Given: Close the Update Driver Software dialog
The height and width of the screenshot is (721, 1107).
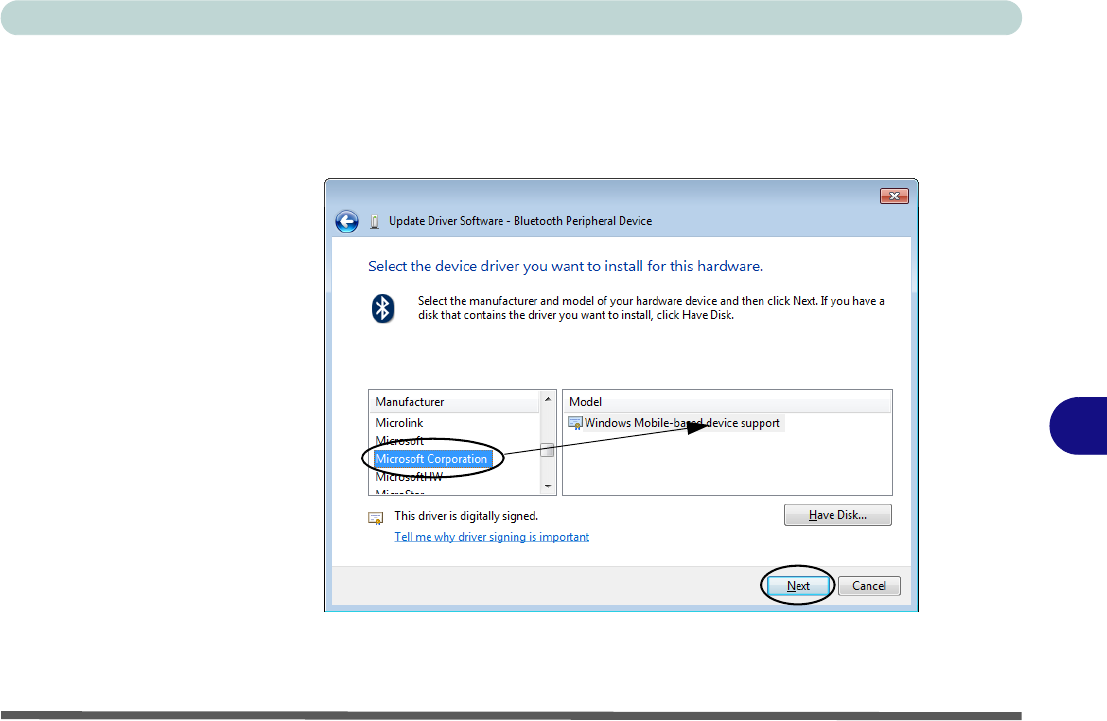Looking at the screenshot, I should click(894, 196).
